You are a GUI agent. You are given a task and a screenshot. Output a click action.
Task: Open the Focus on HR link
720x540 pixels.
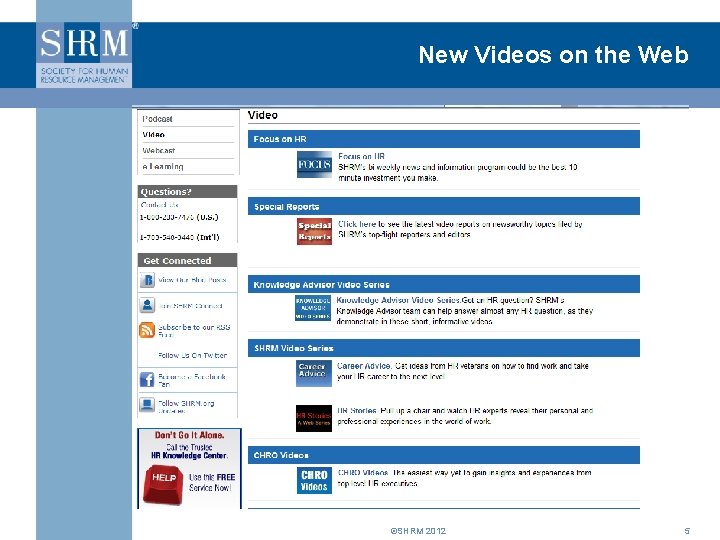[x=361, y=156]
